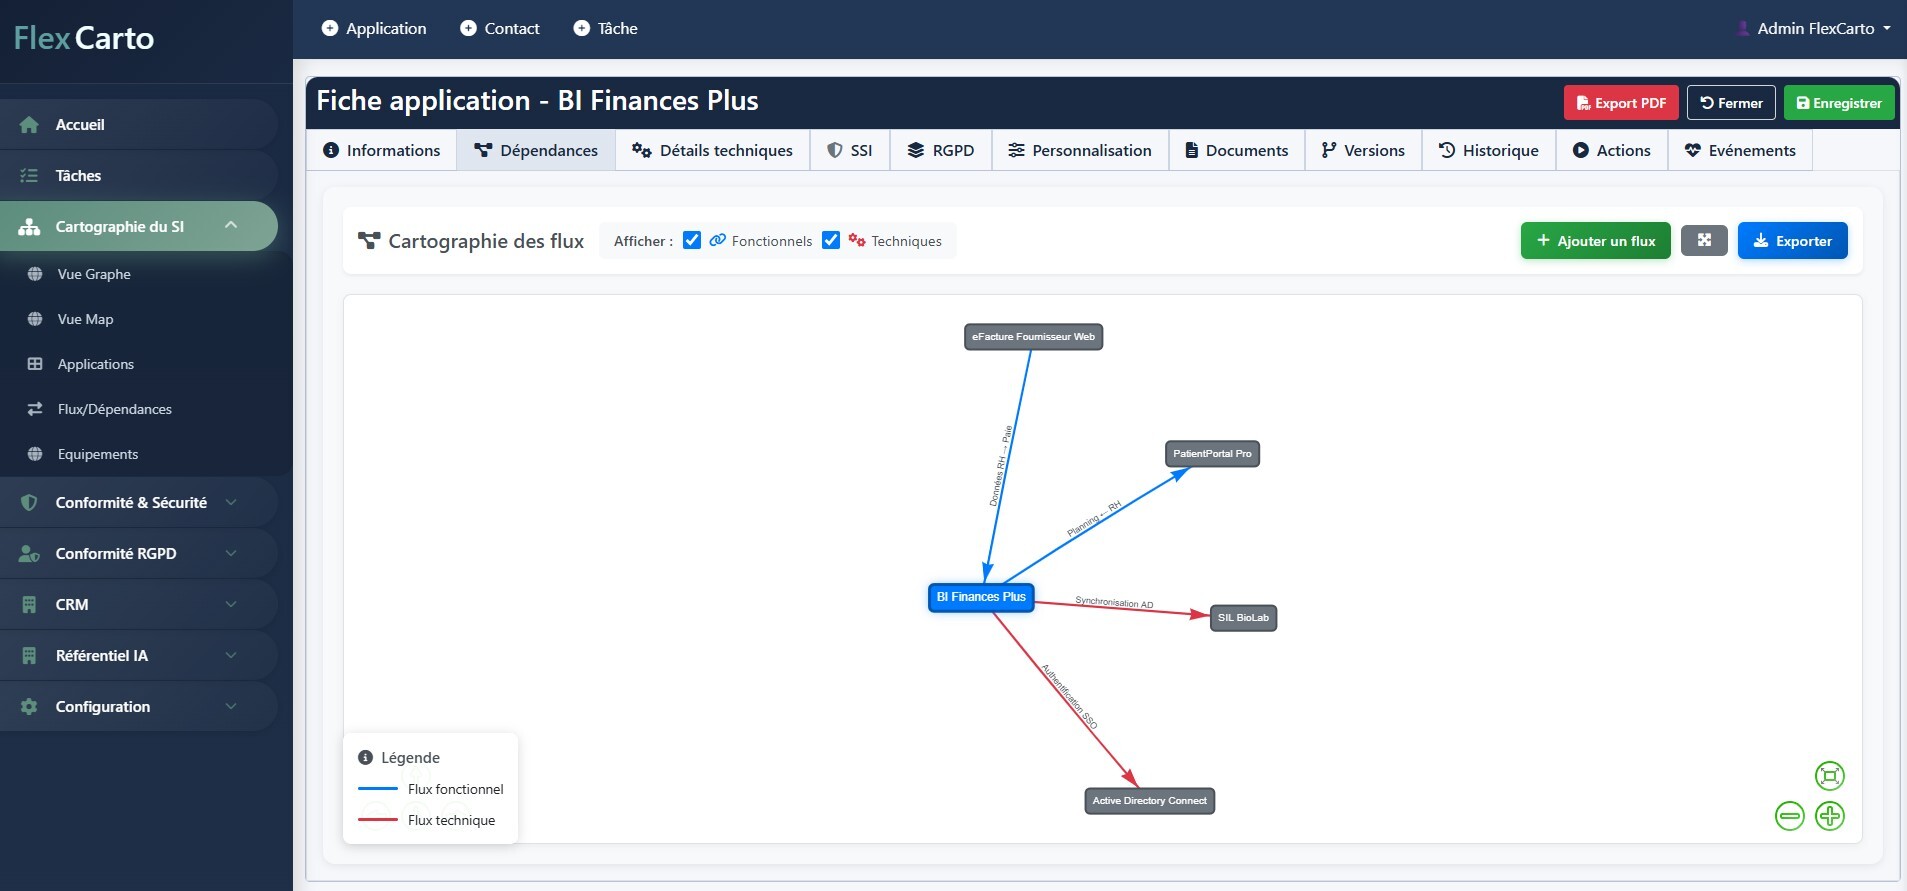Open the RGPD tab

pos(941,150)
